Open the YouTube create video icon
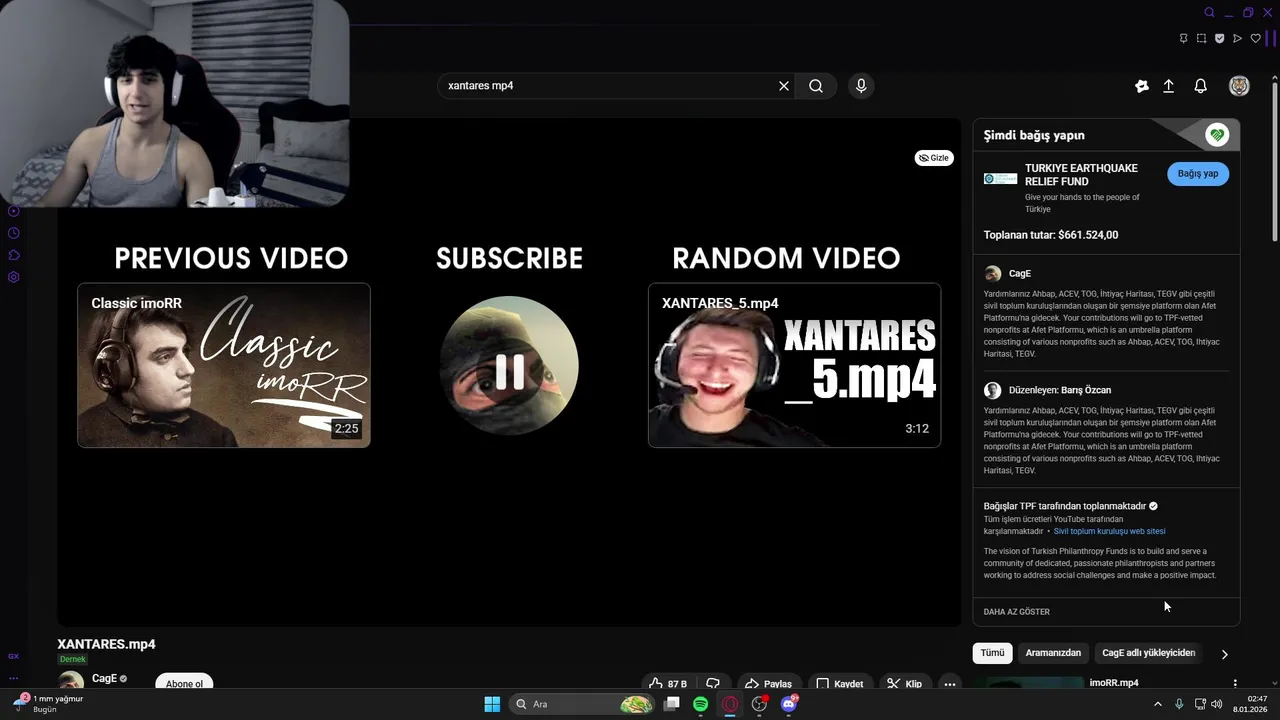The width and height of the screenshot is (1280, 720). pyautogui.click(x=1142, y=86)
